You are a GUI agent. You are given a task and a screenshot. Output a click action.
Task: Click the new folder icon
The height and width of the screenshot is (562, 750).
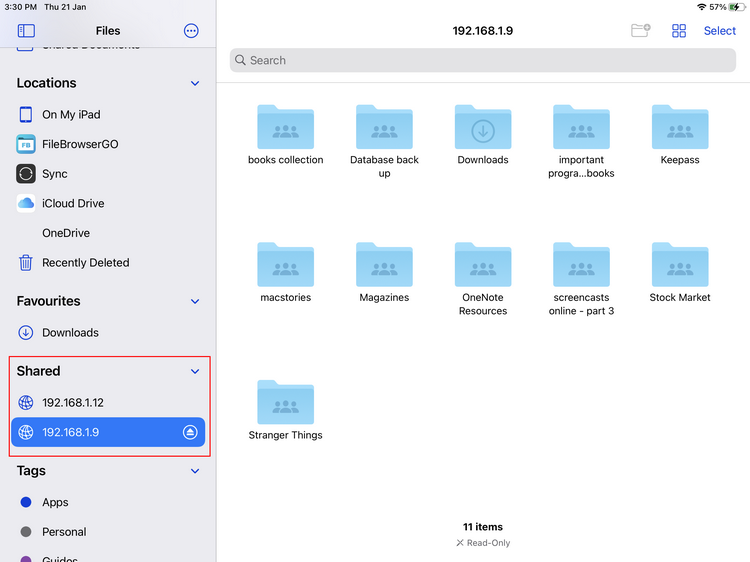click(x=640, y=31)
